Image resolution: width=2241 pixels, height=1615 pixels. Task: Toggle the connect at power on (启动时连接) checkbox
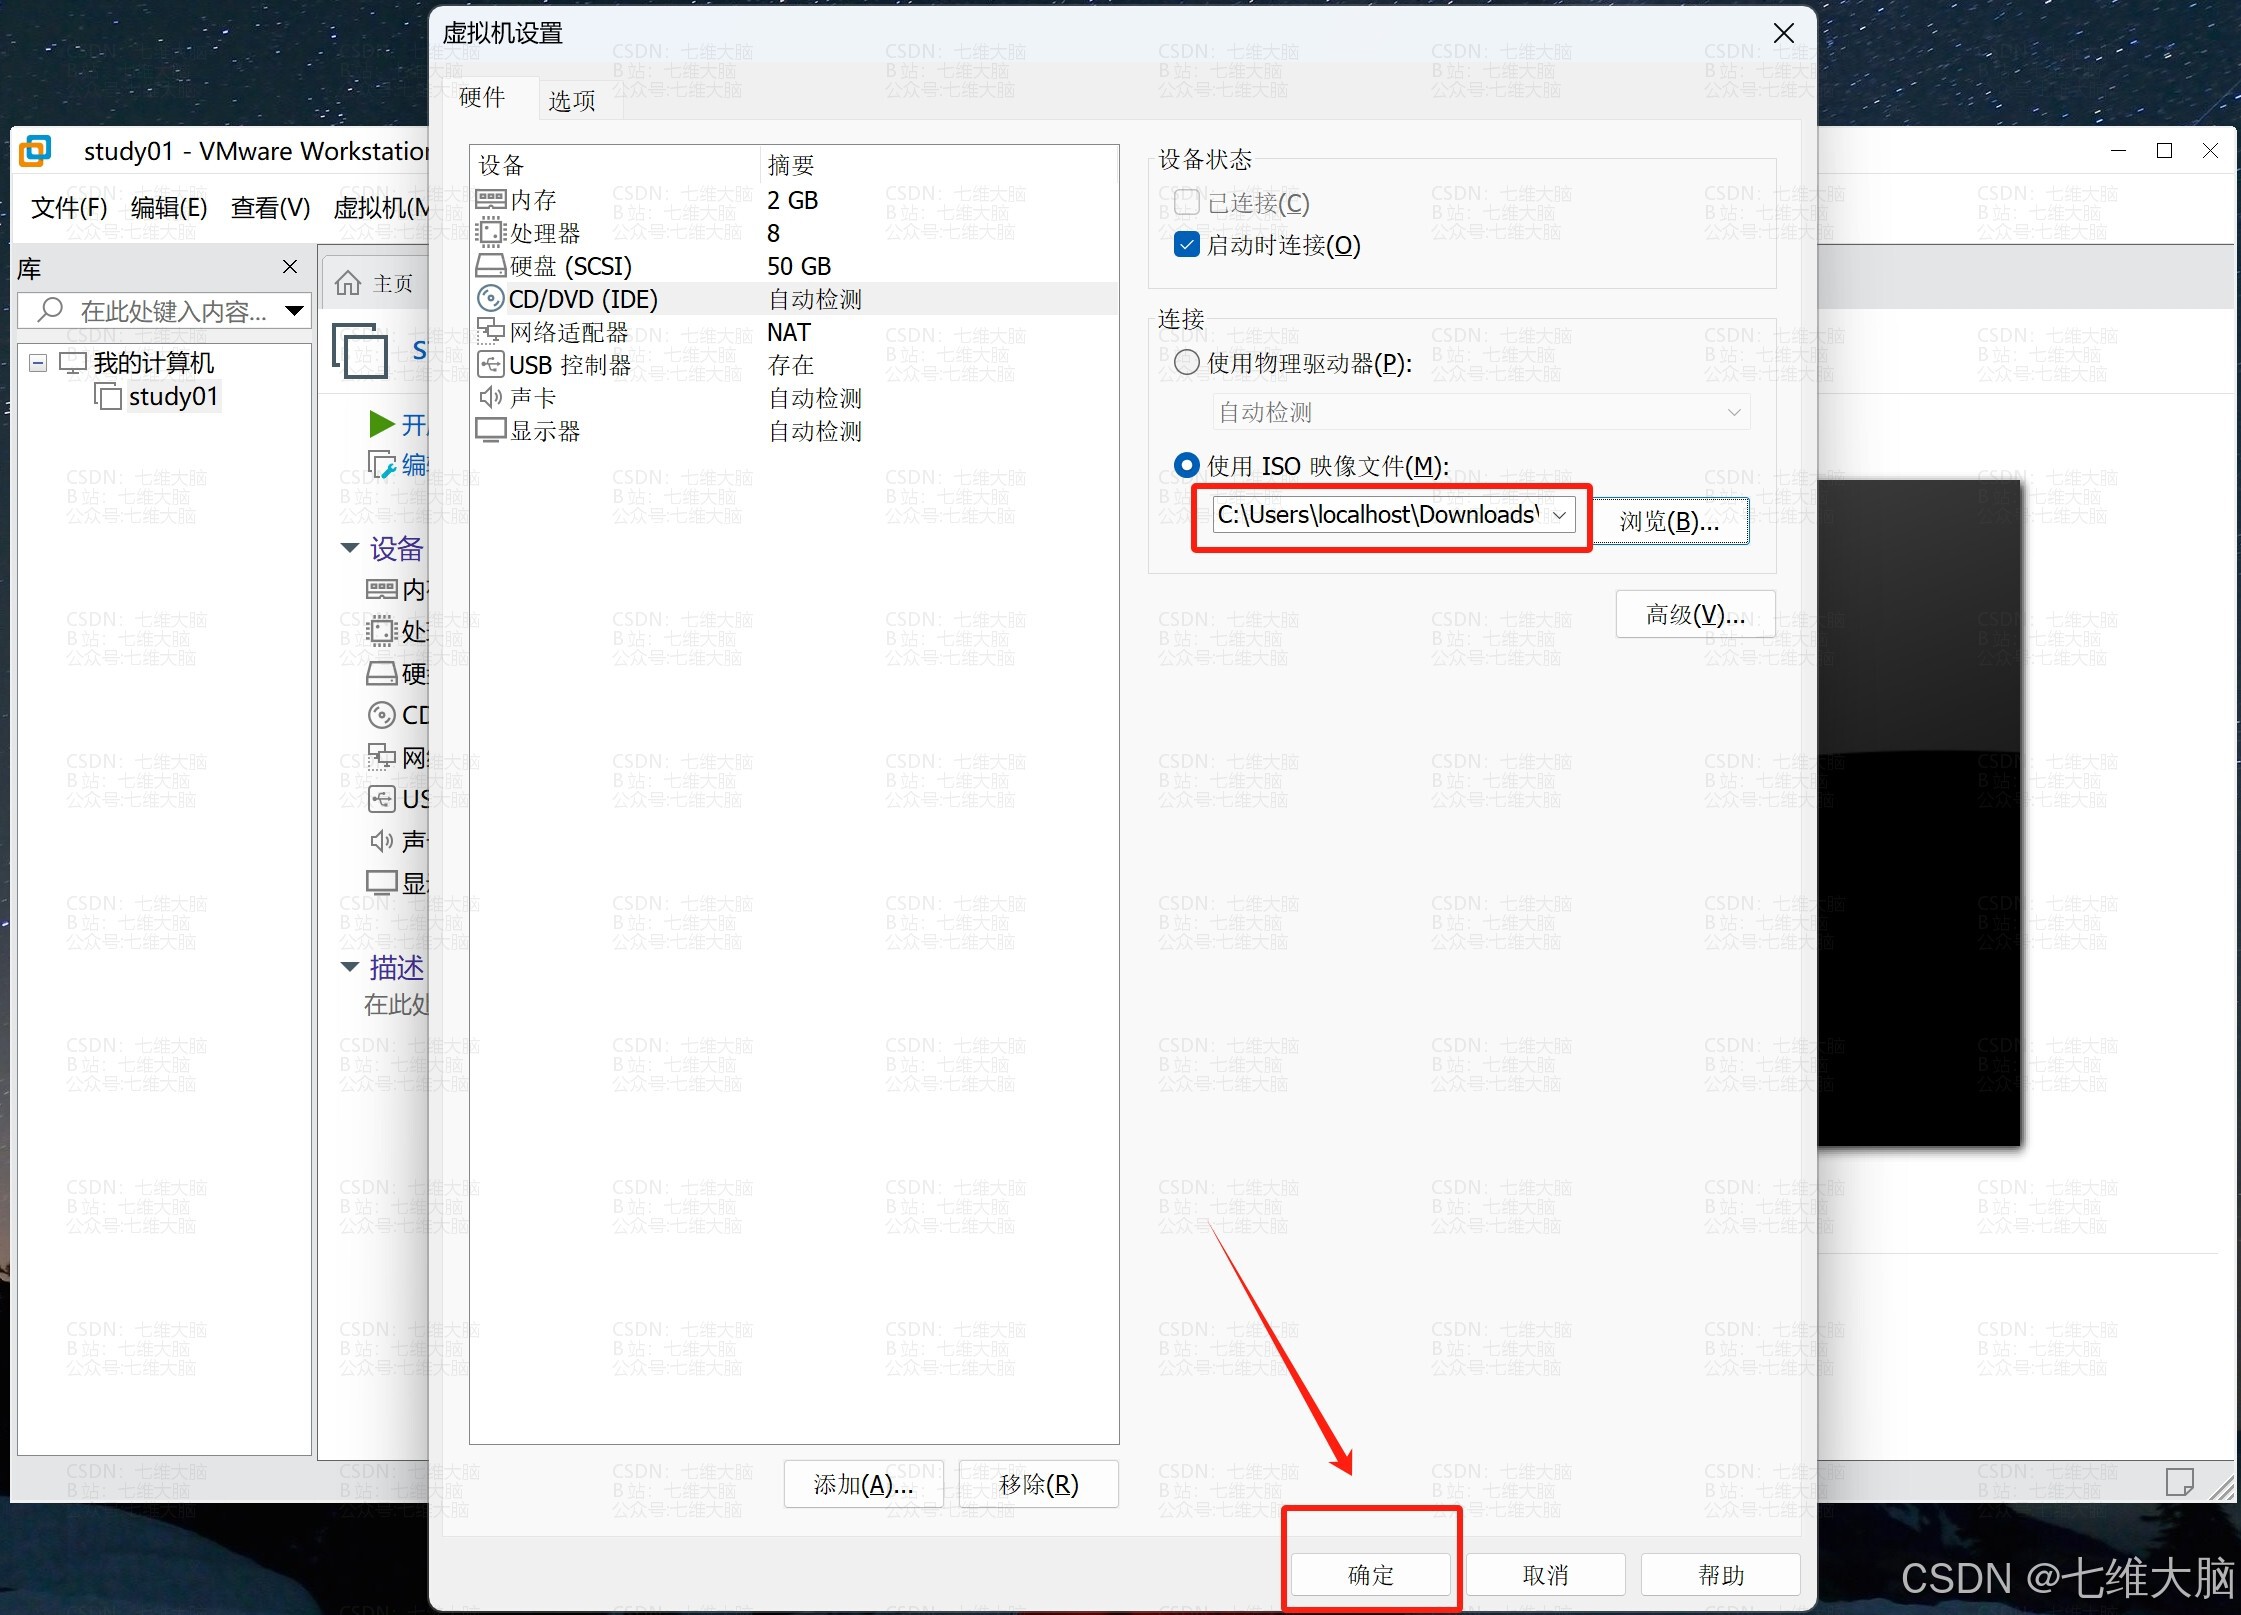(1186, 245)
